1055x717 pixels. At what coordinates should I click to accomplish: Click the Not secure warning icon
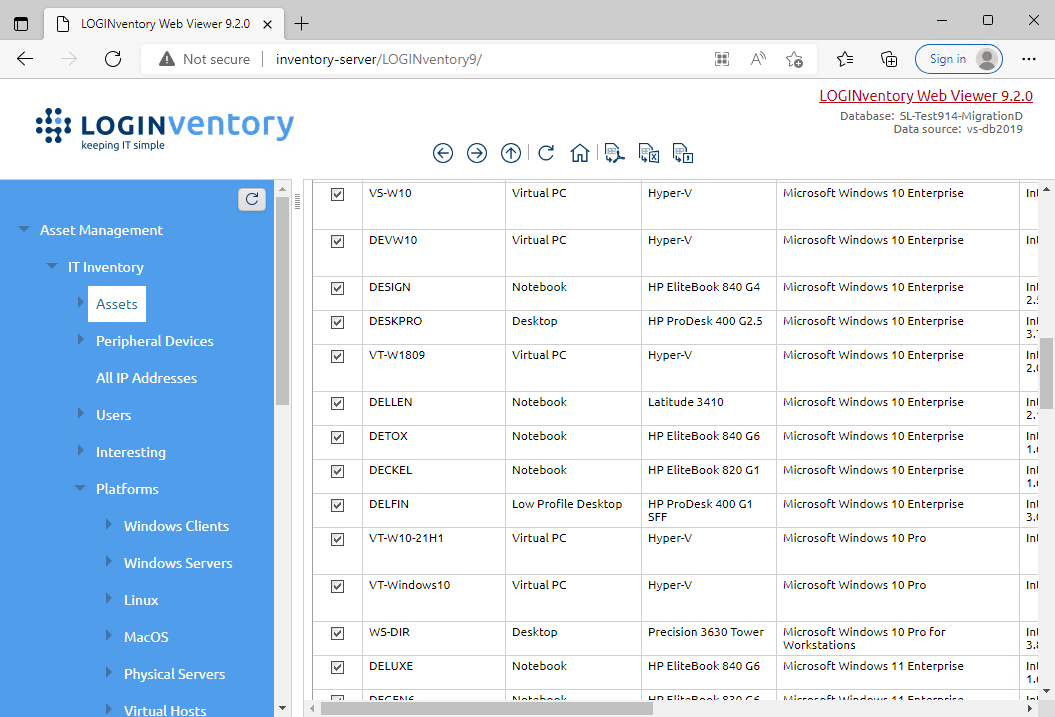[167, 59]
